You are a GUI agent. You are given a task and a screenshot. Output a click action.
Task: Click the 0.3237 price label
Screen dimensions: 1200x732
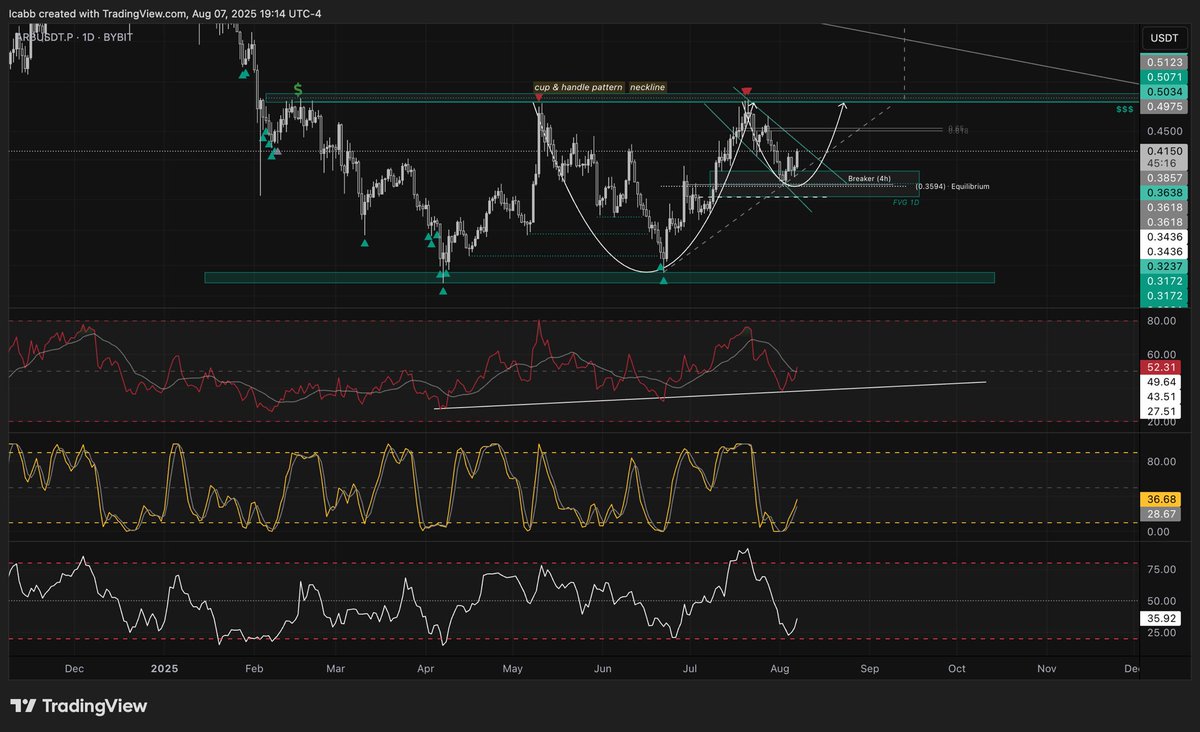coord(1163,268)
